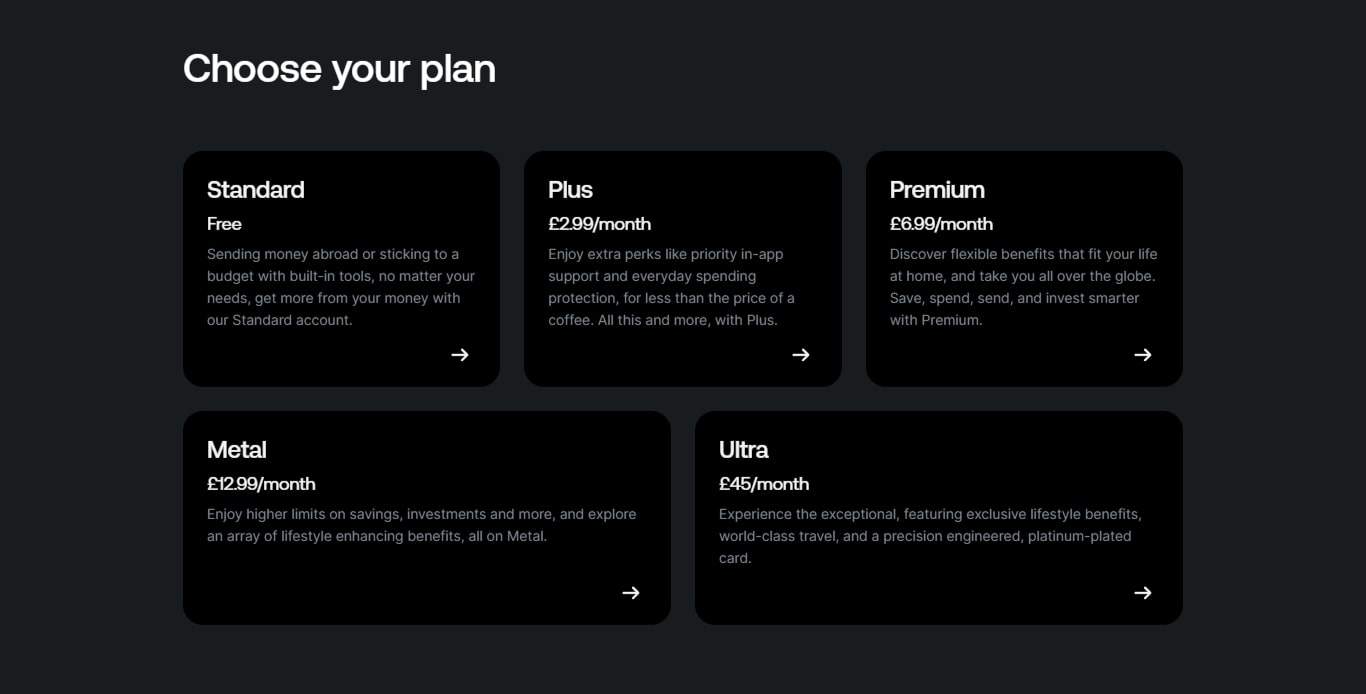Click Premium's flexible benefits description

tap(1023, 287)
